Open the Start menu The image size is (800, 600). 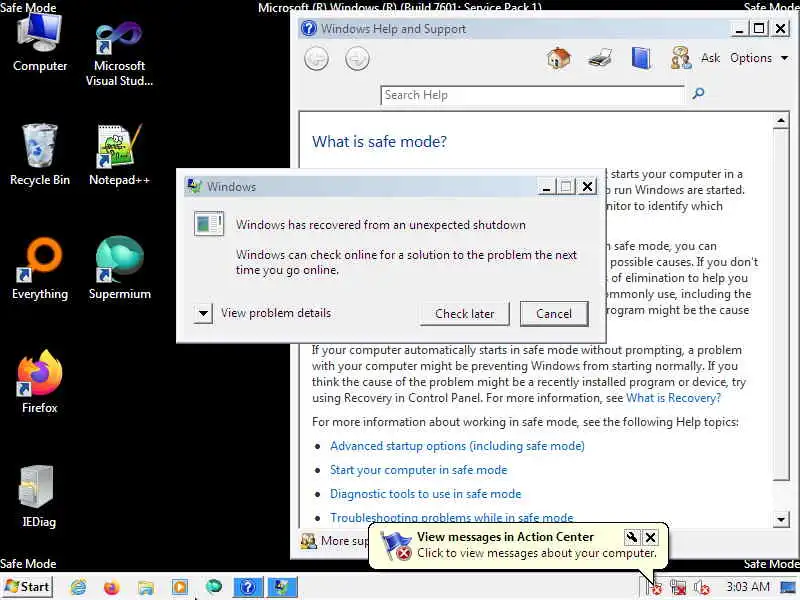tap(28, 587)
